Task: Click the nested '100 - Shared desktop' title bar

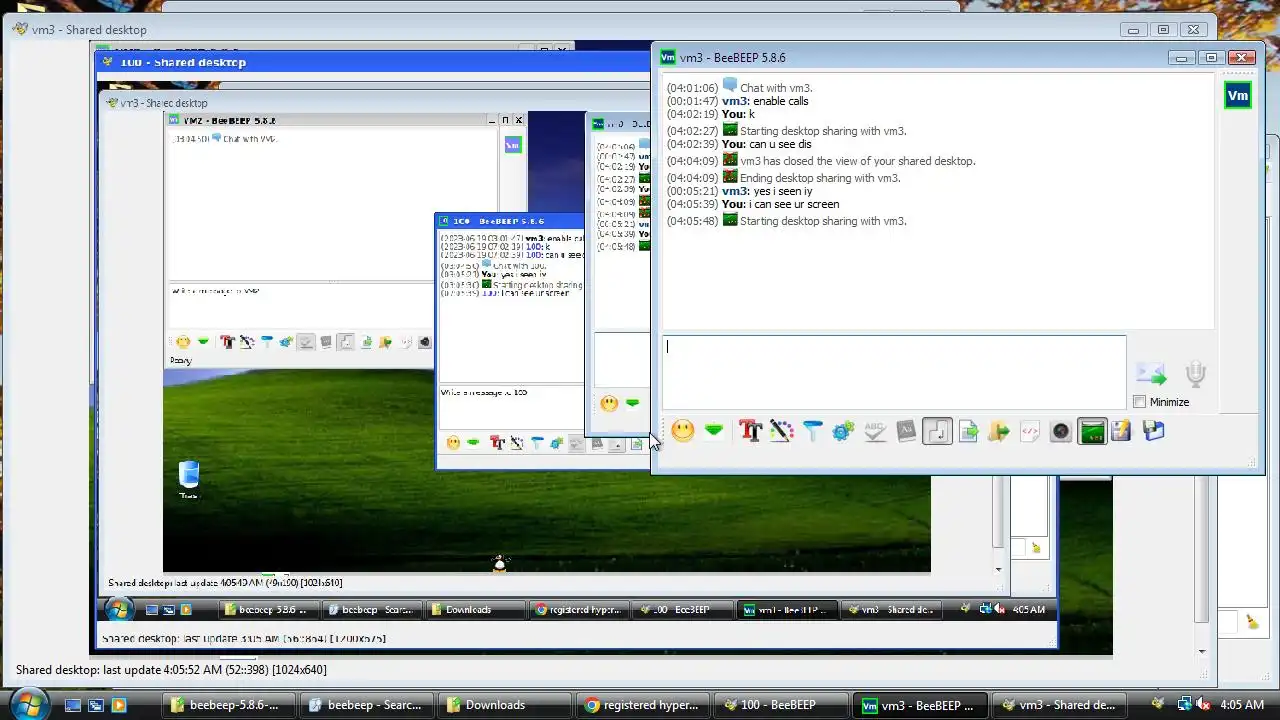Action: point(372,62)
